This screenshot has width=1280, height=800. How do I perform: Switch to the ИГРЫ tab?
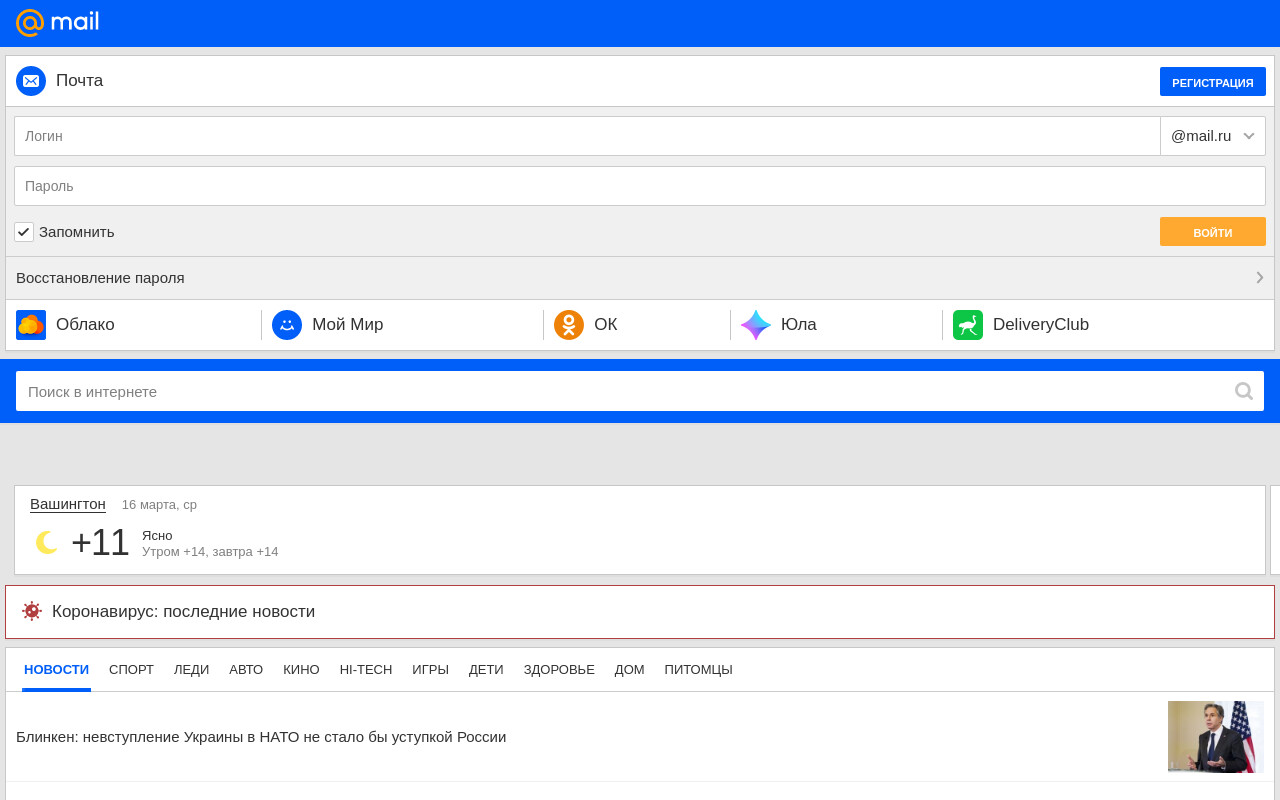(x=430, y=670)
